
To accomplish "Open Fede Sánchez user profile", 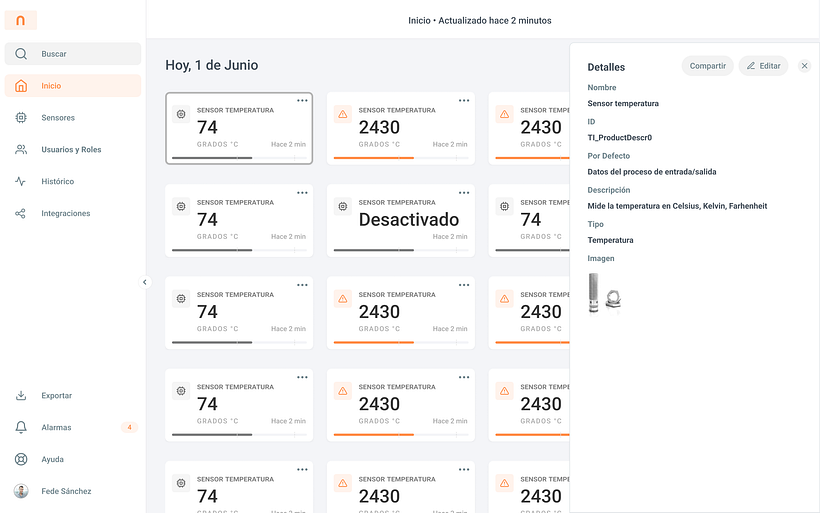I will (x=66, y=492).
